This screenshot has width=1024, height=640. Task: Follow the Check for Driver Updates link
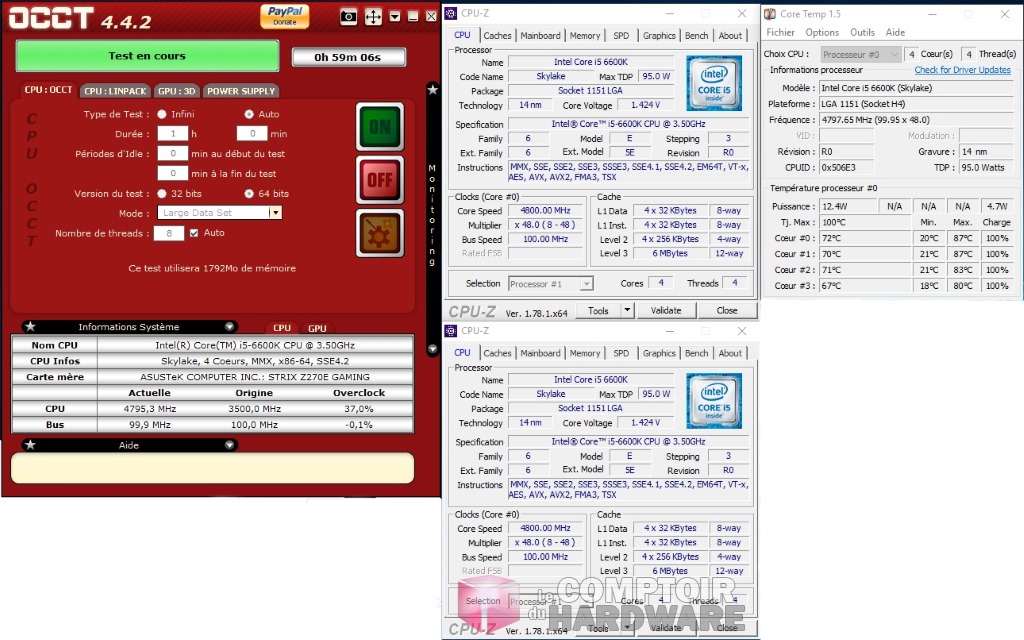pyautogui.click(x=962, y=70)
